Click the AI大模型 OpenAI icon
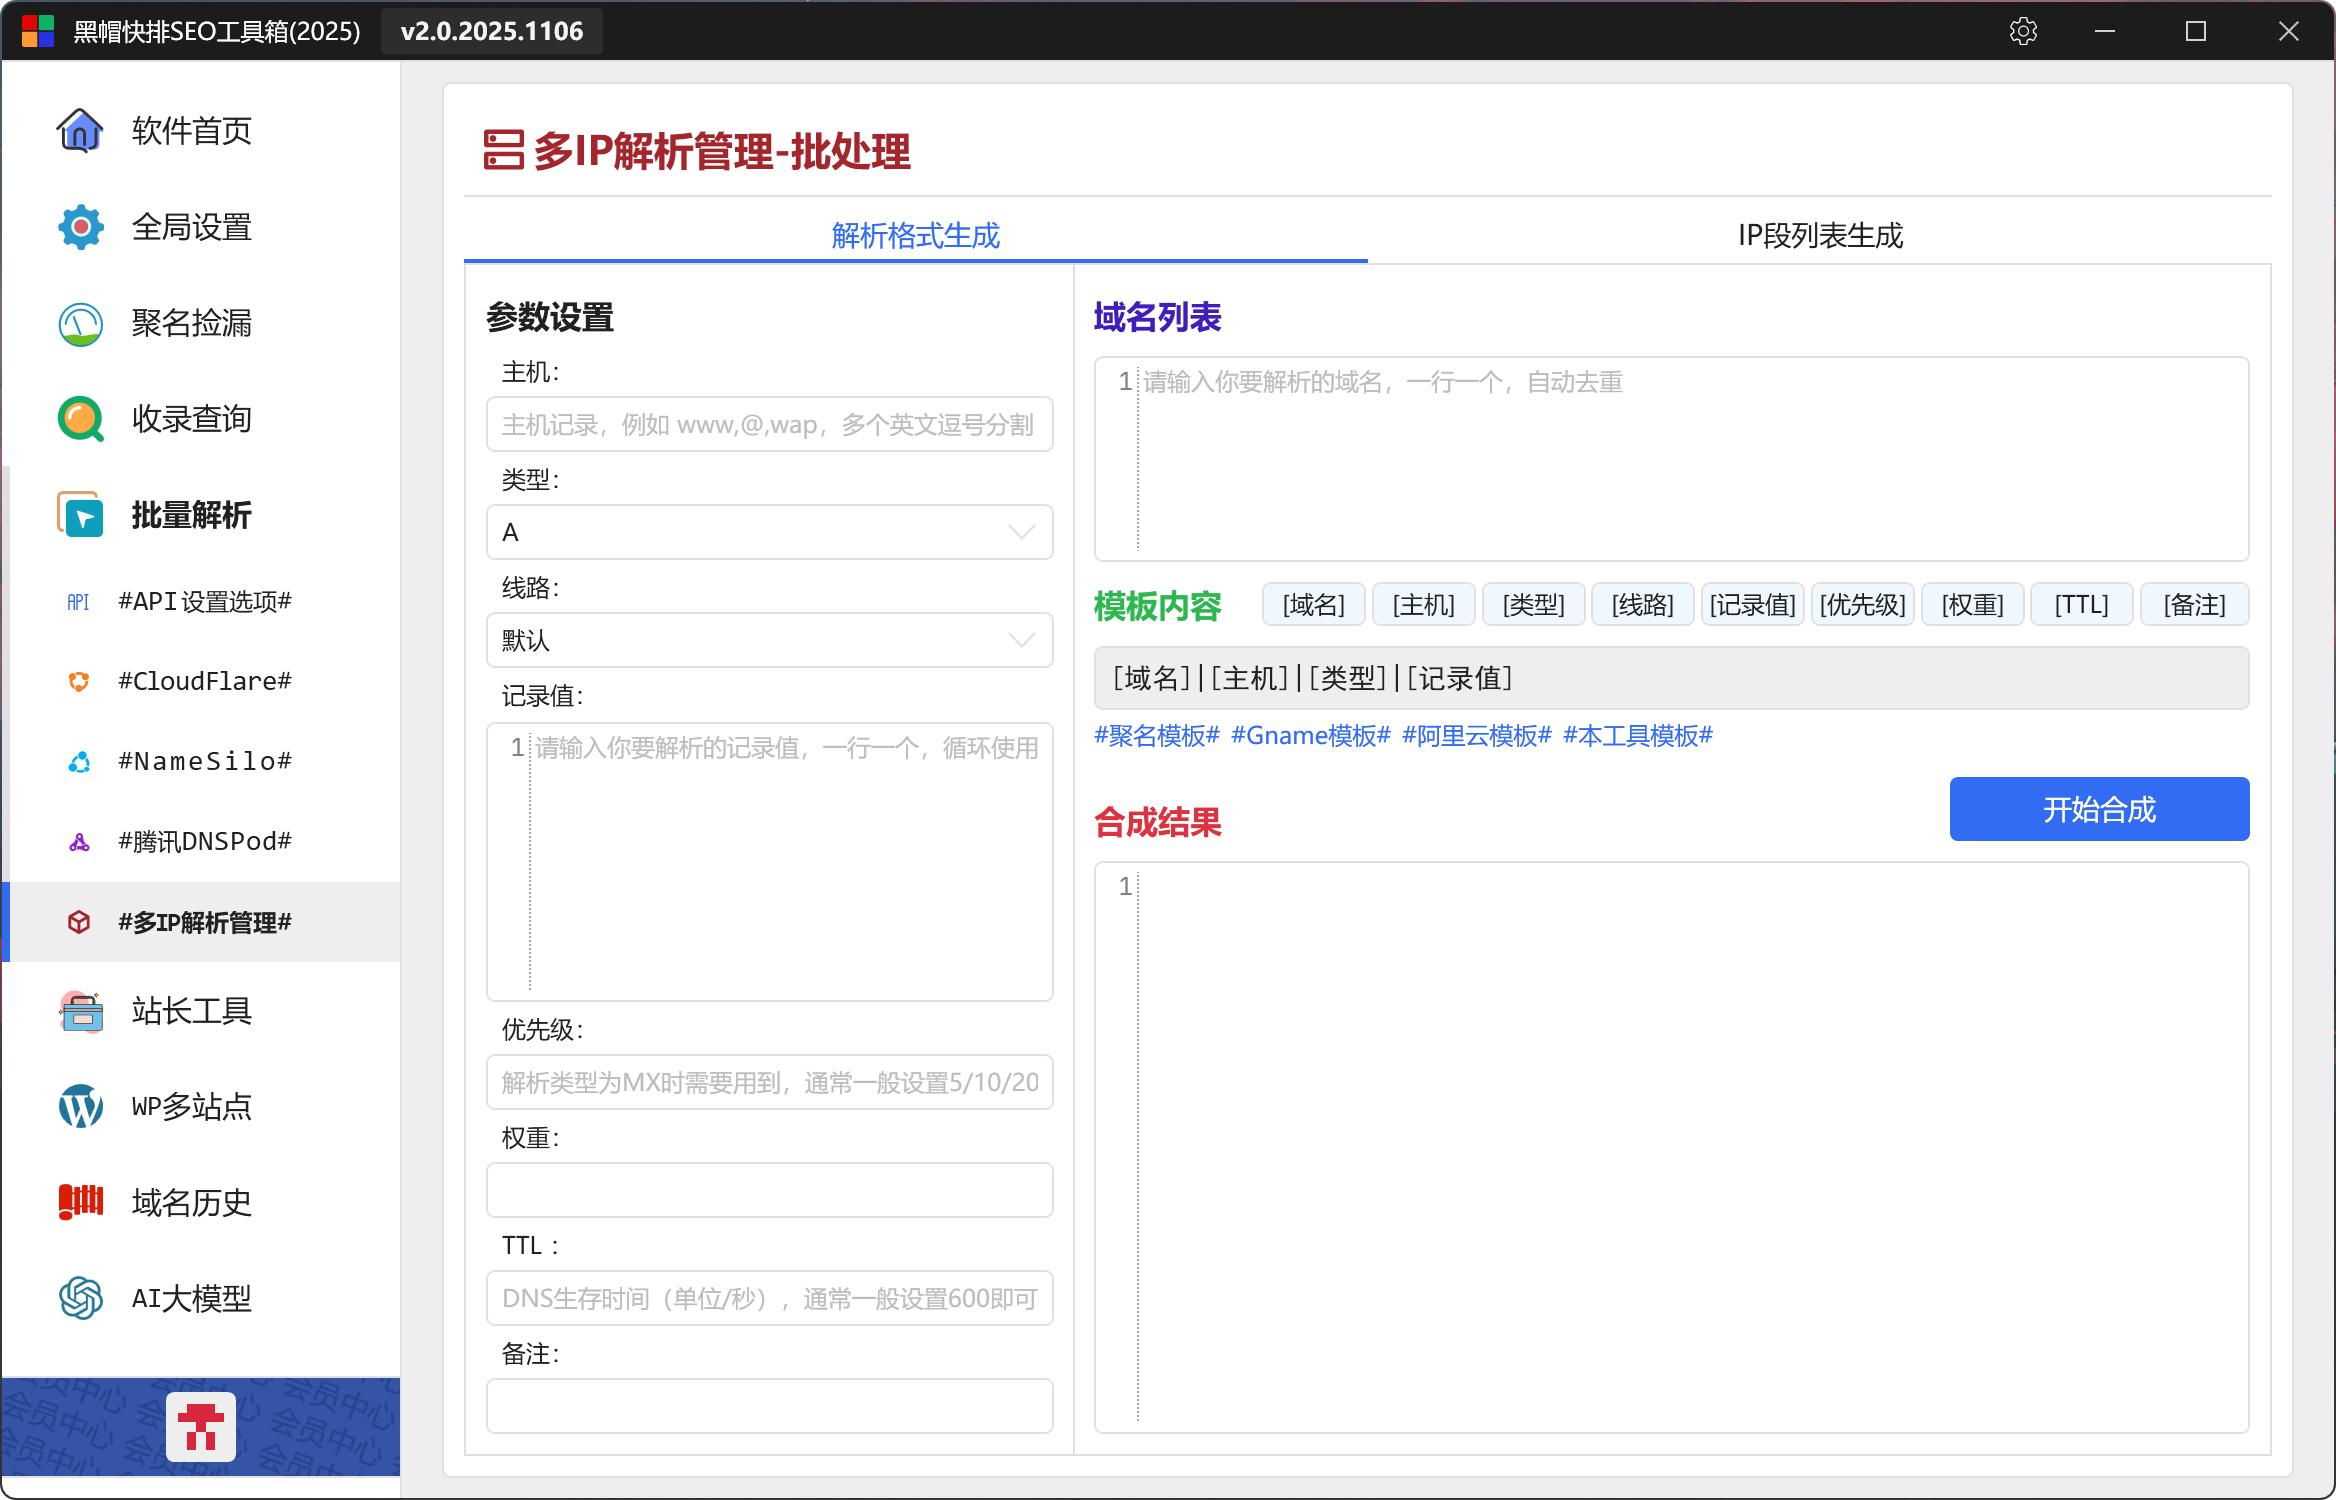The width and height of the screenshot is (2336, 1500). tap(80, 1298)
